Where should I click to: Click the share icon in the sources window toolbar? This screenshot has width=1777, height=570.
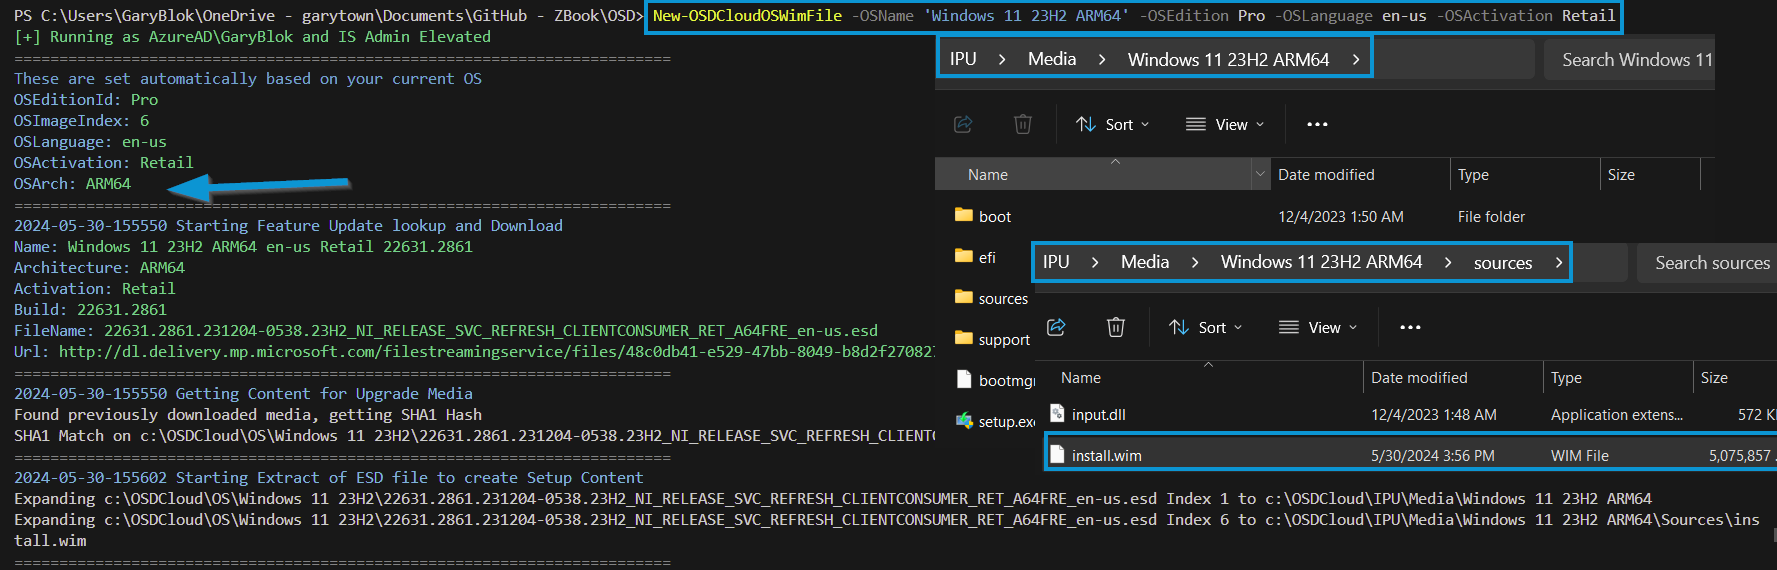point(1056,327)
